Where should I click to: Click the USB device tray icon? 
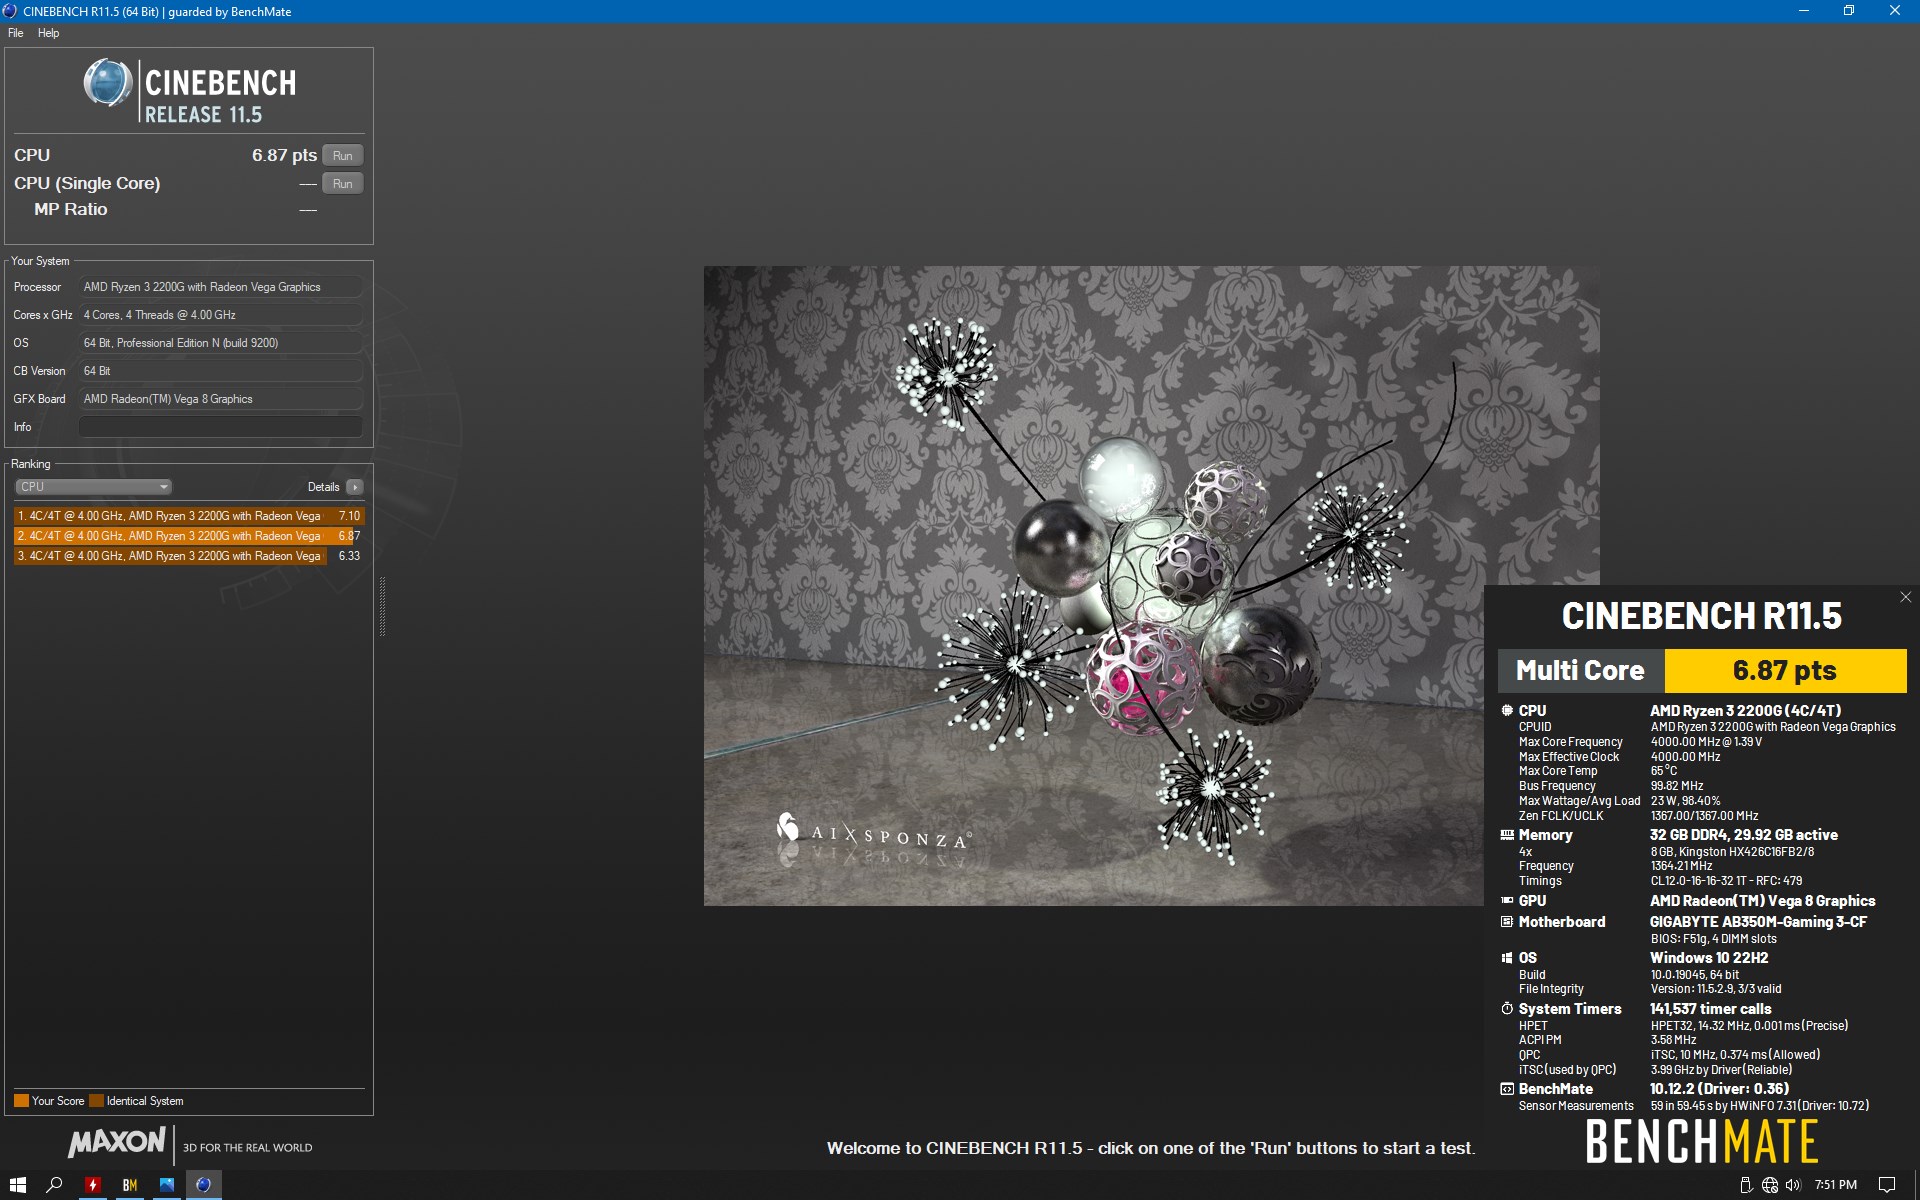click(1746, 1185)
